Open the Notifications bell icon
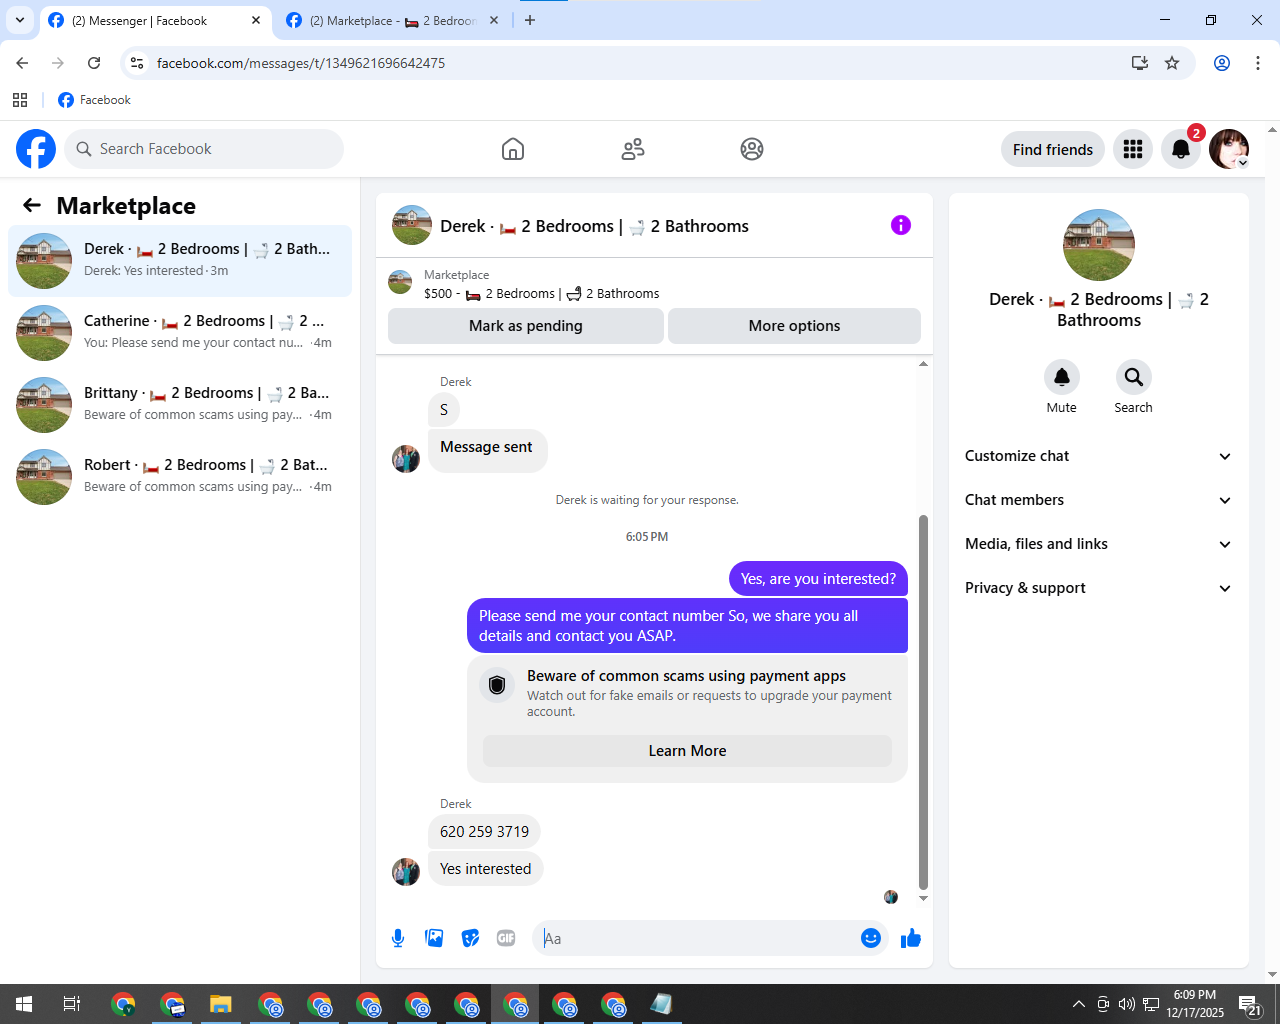This screenshot has height=1024, width=1280. click(x=1181, y=149)
